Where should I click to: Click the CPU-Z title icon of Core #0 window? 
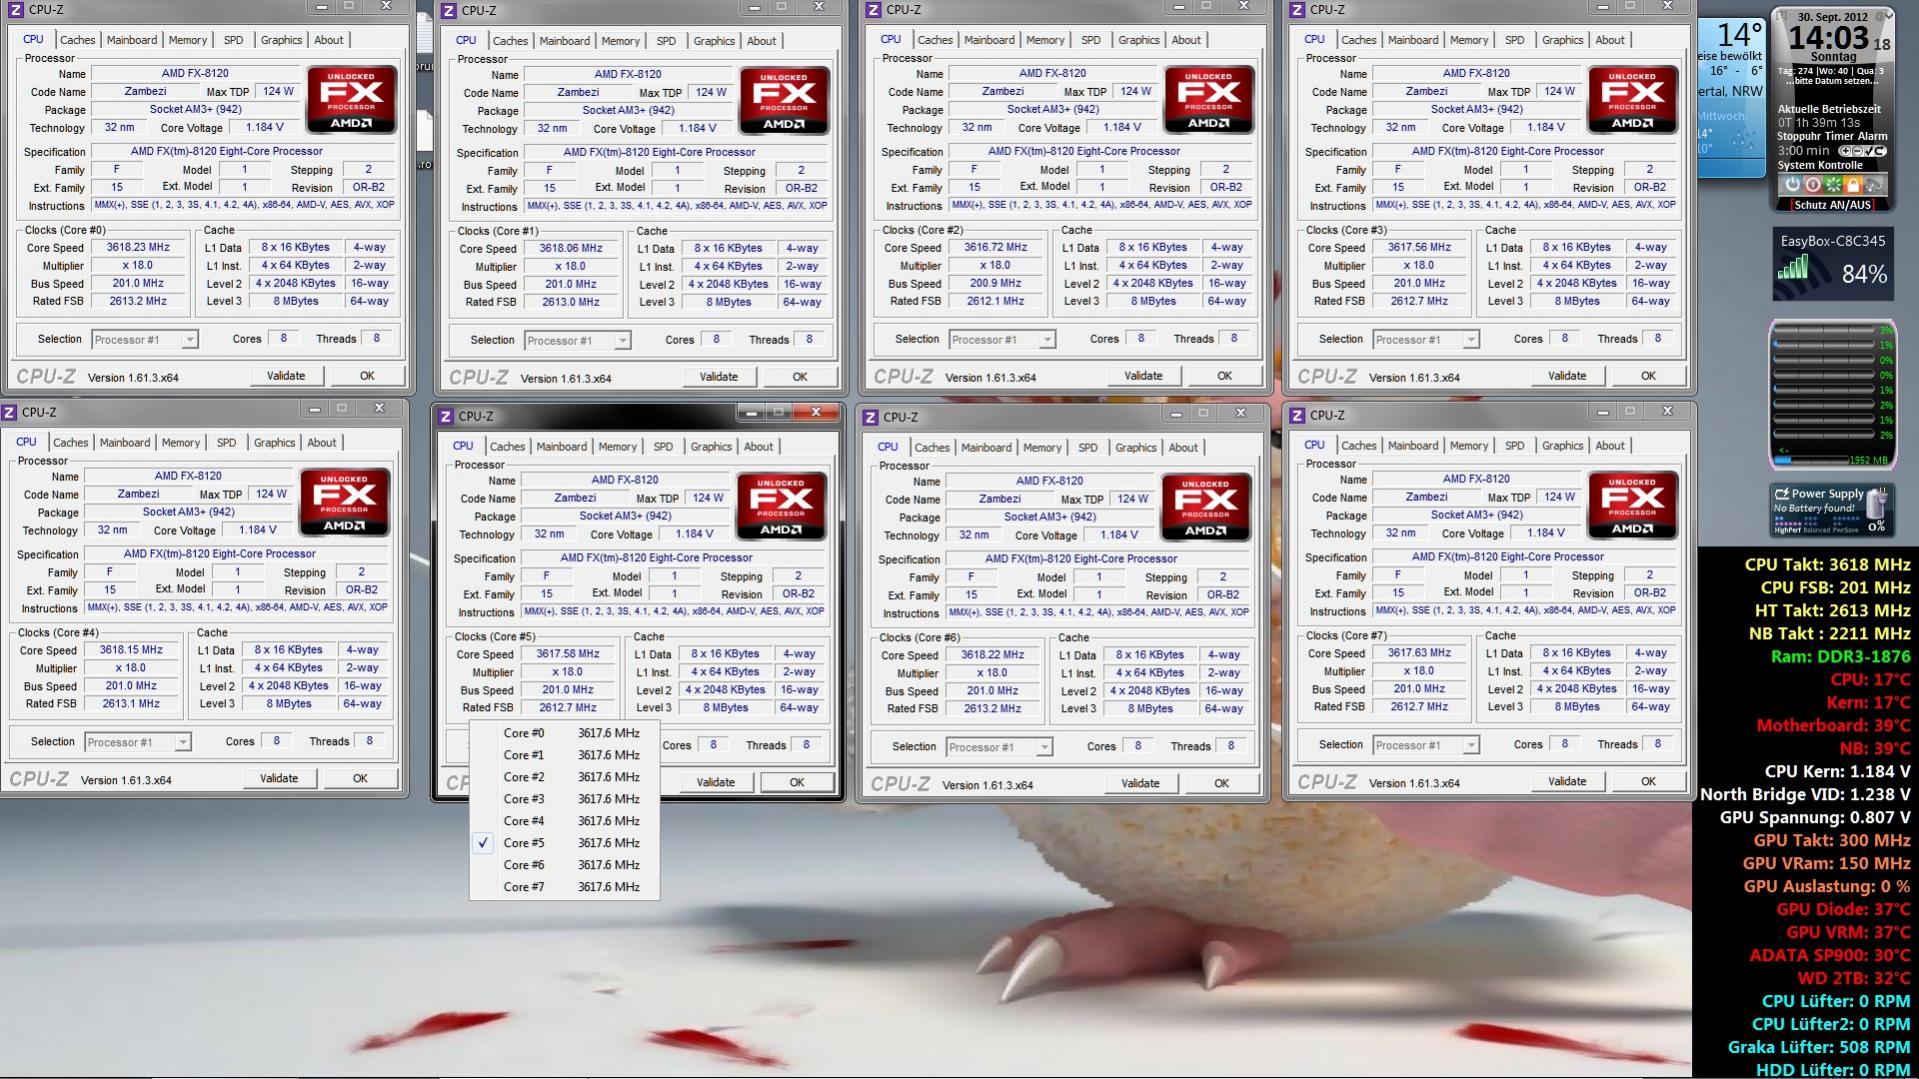click(16, 10)
